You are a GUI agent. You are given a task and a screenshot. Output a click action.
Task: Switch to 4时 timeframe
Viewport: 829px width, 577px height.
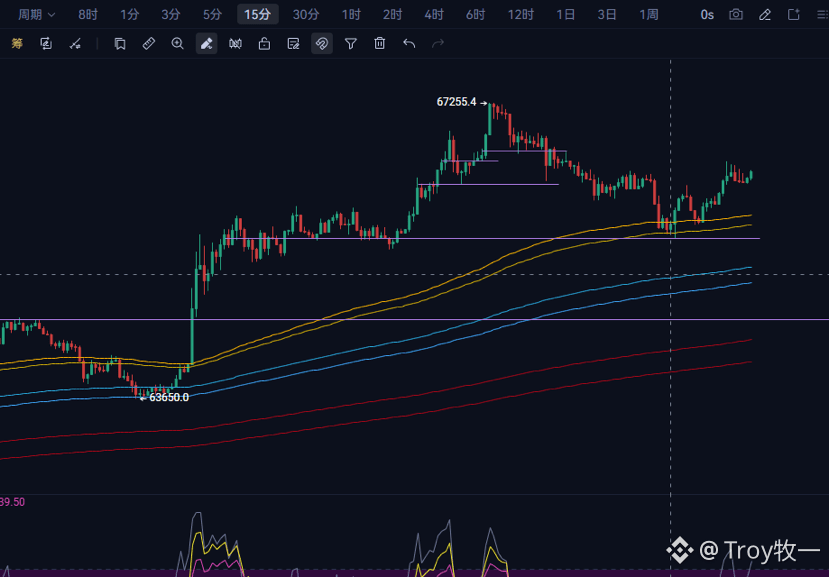point(434,14)
